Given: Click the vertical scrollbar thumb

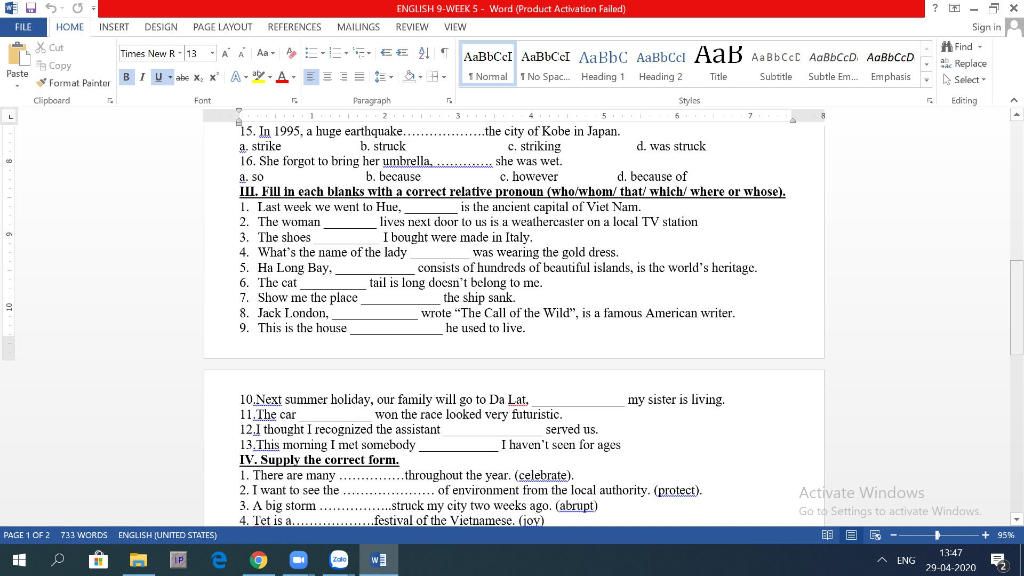Looking at the screenshot, I should (1016, 308).
